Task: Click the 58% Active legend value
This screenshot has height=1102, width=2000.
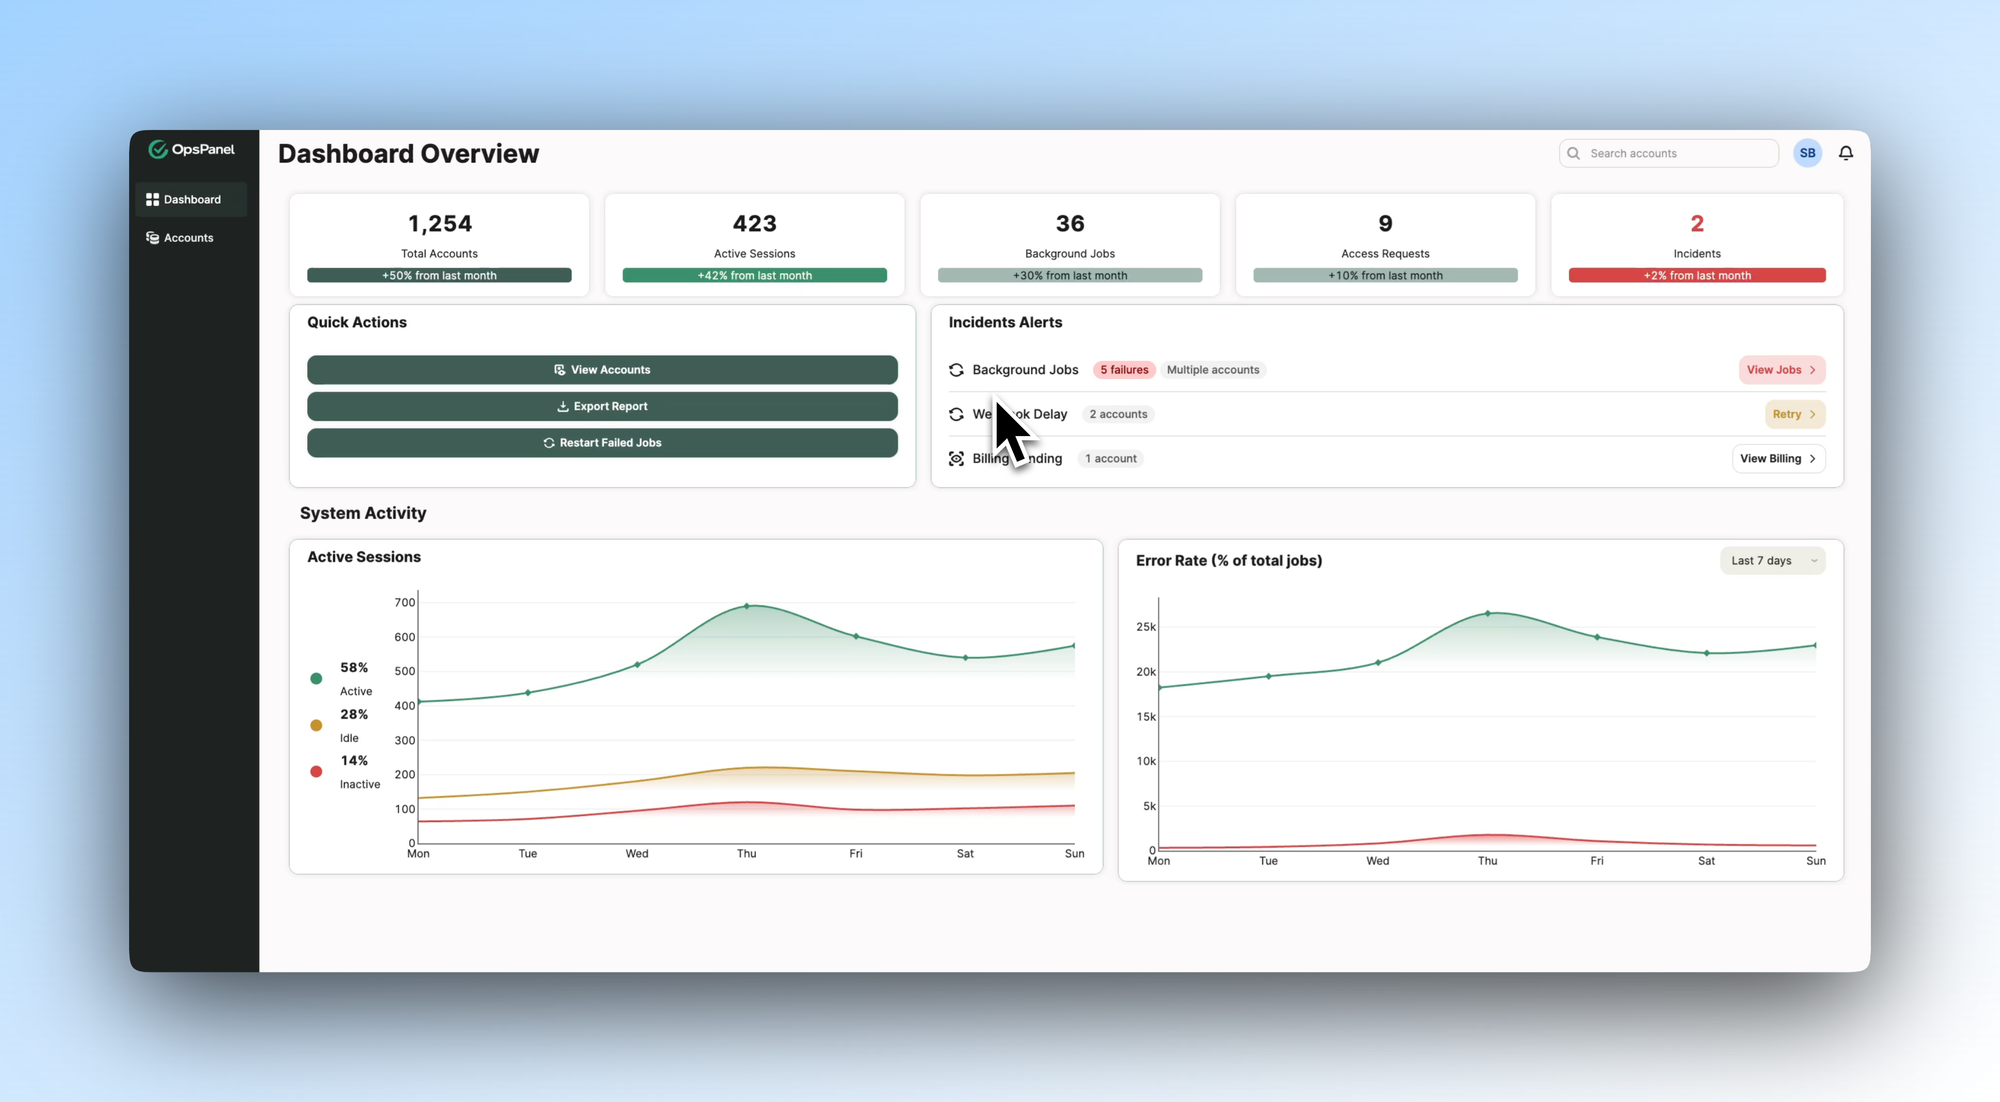Action: (x=354, y=668)
